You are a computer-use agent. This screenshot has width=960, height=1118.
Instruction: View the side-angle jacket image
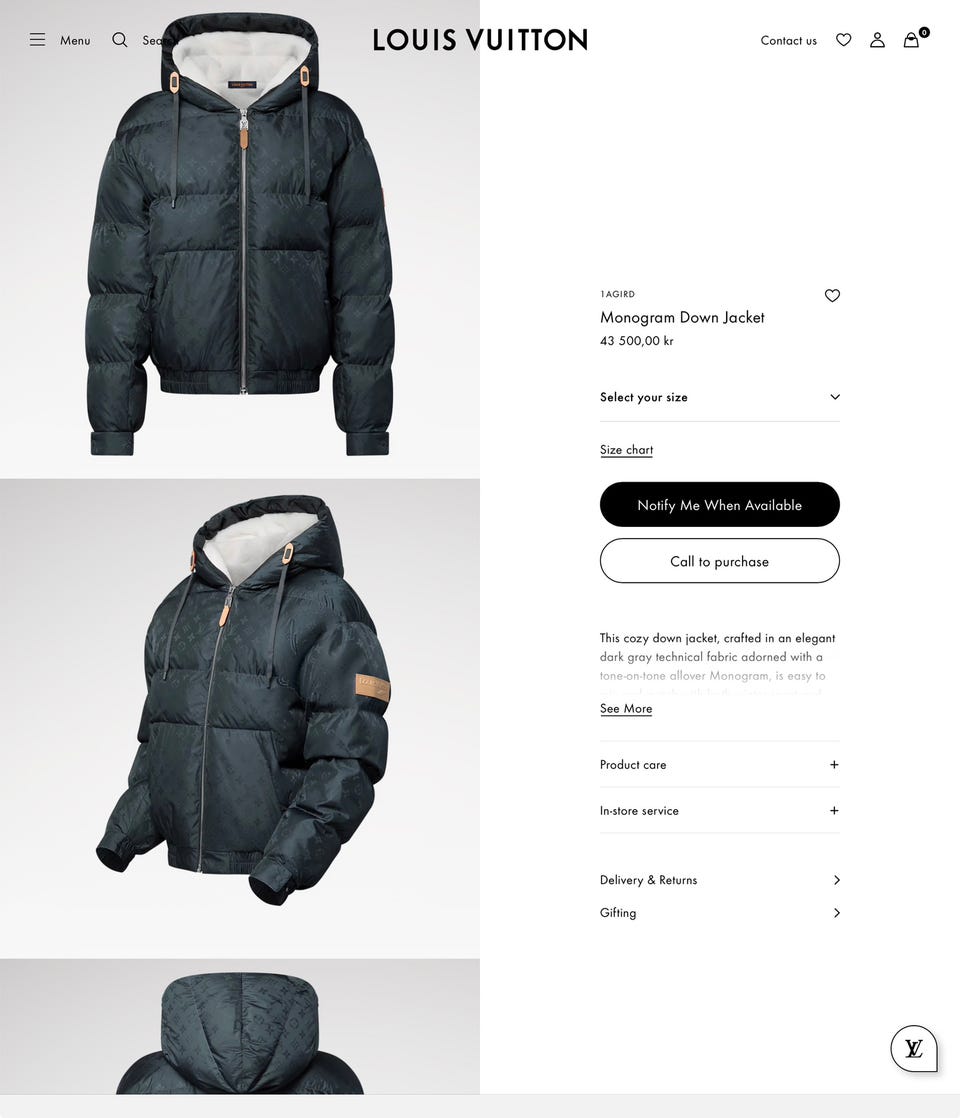240,719
